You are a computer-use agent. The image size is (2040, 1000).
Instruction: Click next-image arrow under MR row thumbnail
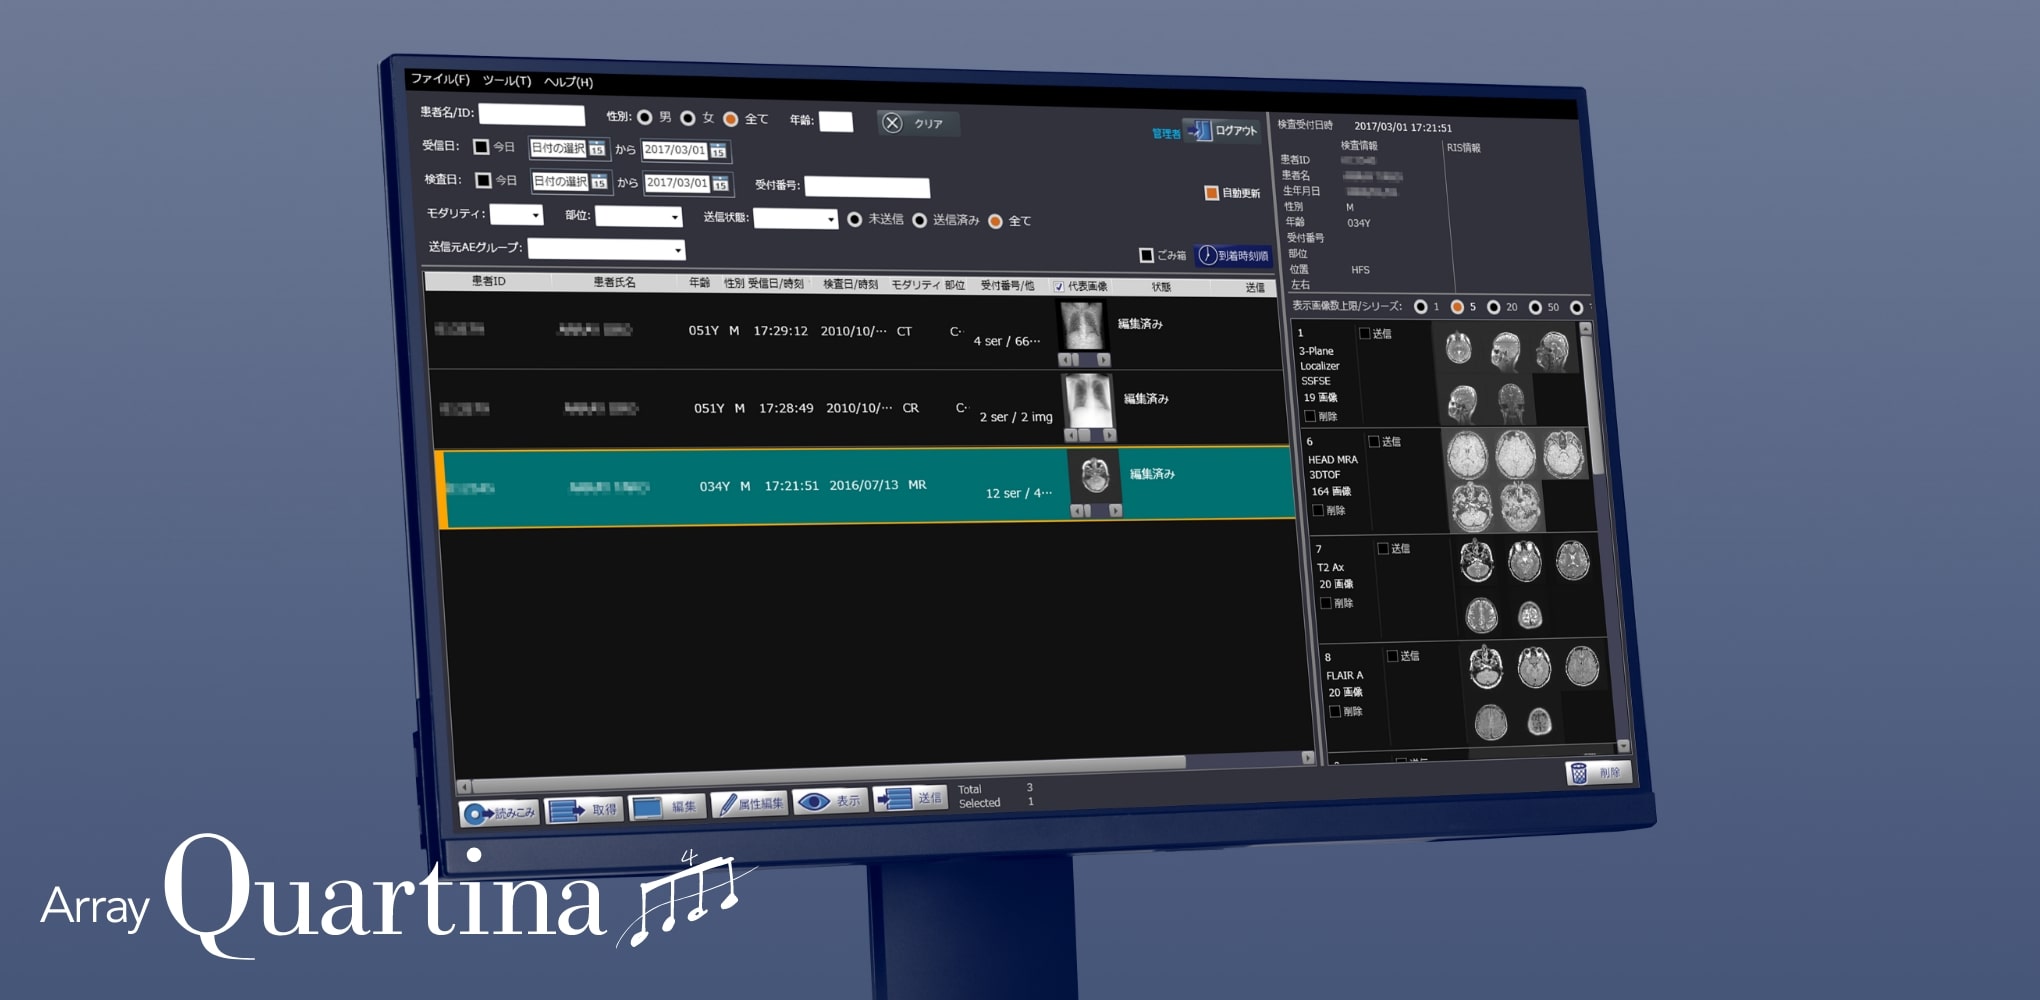(x=1115, y=511)
